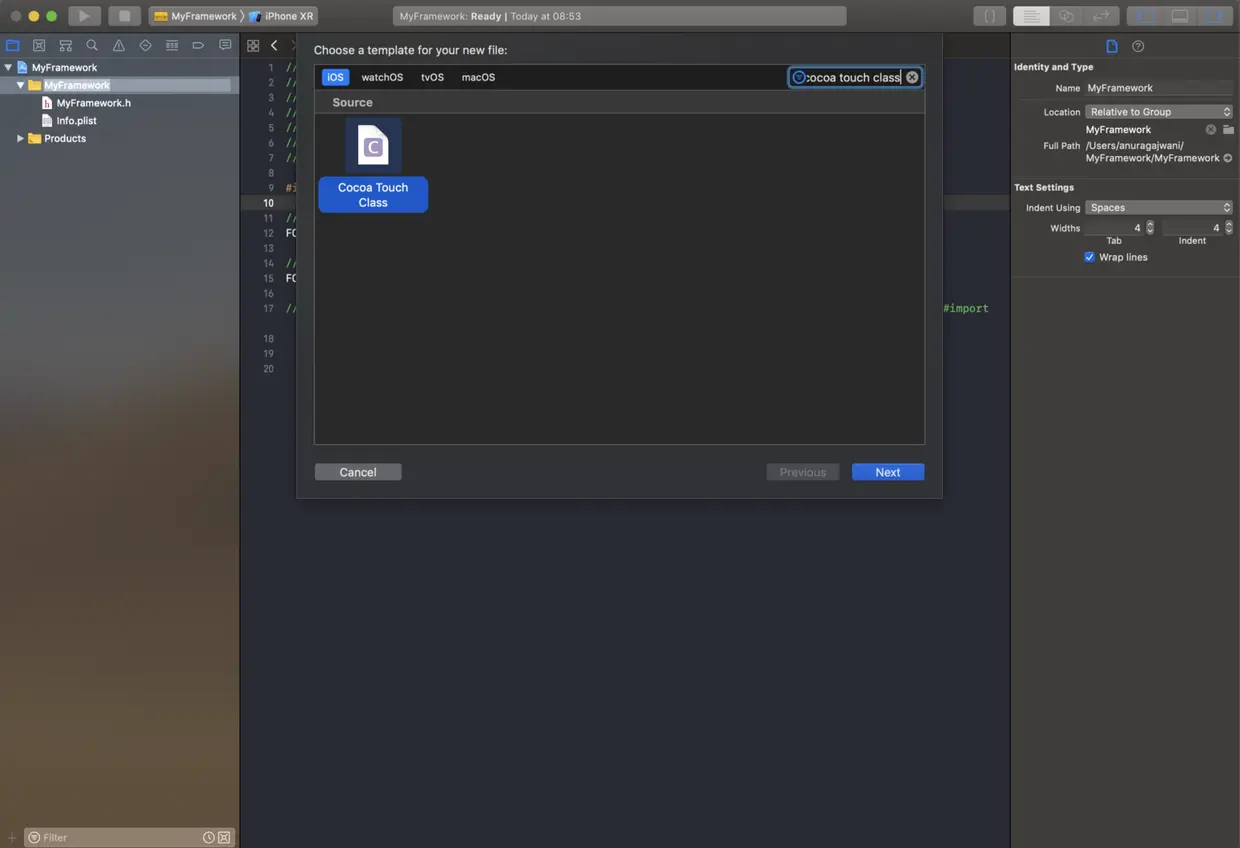Viewport: 1240px width, 848px height.
Task: Click the Next button
Action: (888, 472)
